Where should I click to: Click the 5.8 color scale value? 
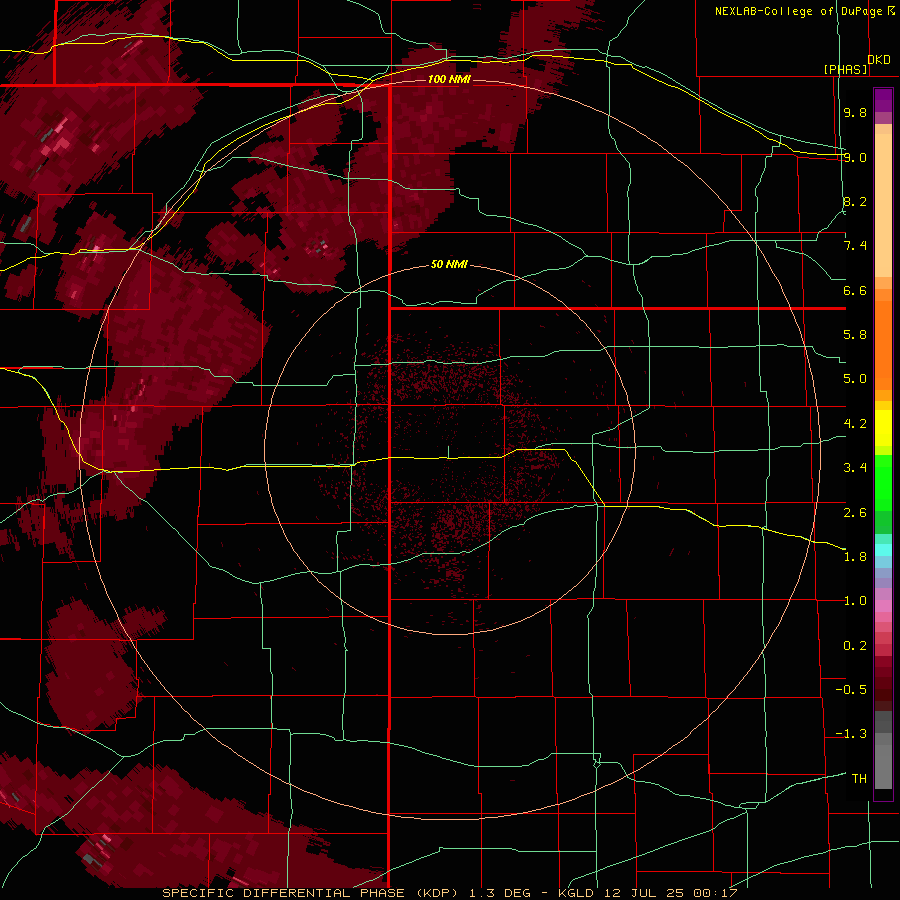coord(855,335)
